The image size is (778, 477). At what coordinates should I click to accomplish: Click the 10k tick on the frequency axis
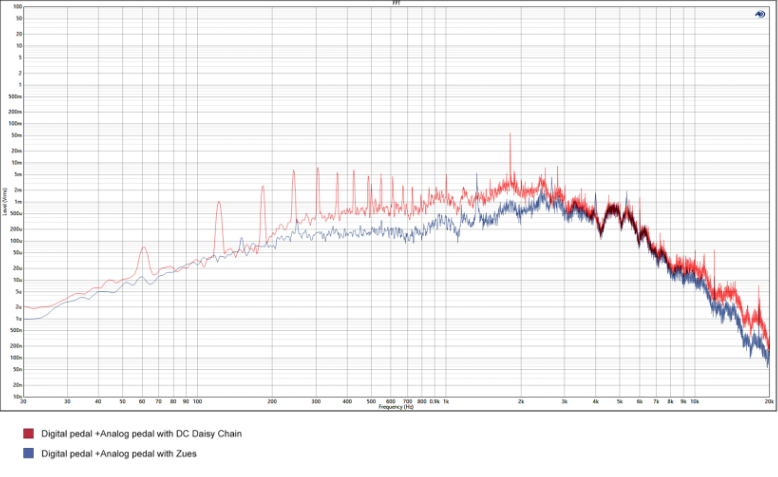[695, 401]
